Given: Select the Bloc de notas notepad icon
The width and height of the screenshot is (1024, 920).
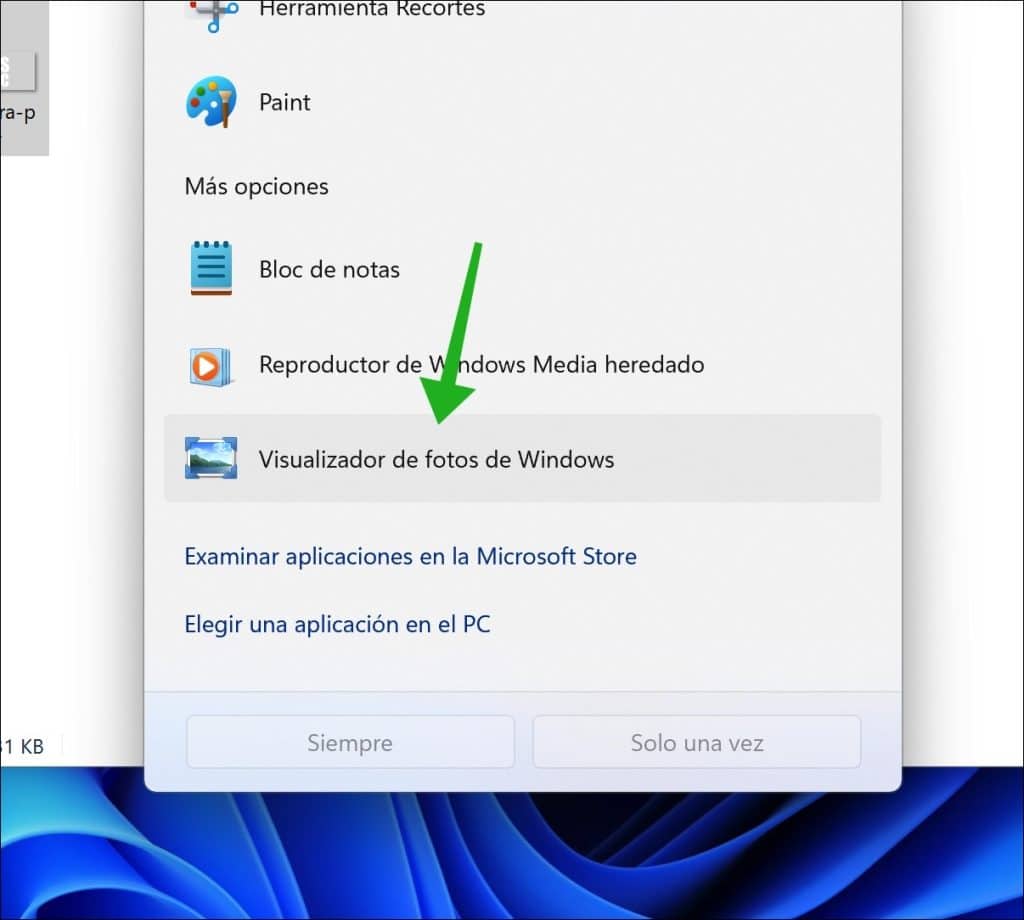Looking at the screenshot, I should [x=211, y=268].
